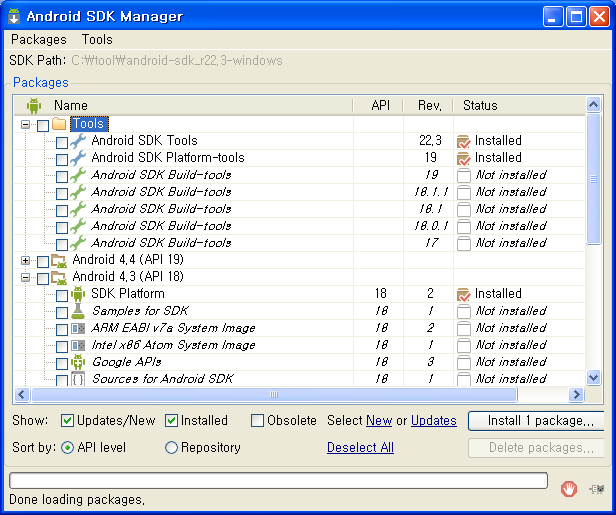The image size is (616, 515).
Task: Expand the Android 4.4 (API 19) node
Action: (25, 260)
